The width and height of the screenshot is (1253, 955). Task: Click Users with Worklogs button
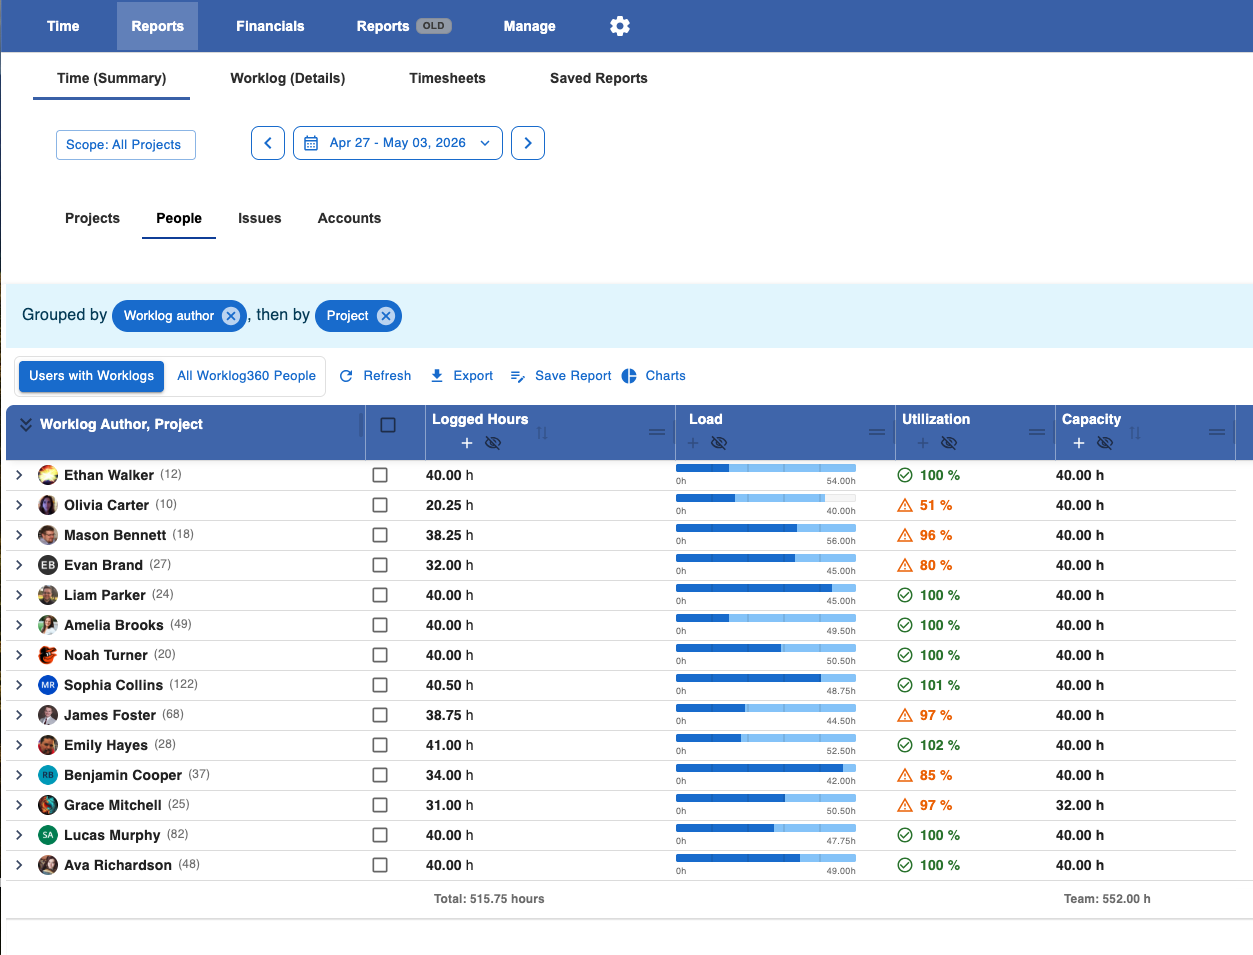[x=91, y=376]
